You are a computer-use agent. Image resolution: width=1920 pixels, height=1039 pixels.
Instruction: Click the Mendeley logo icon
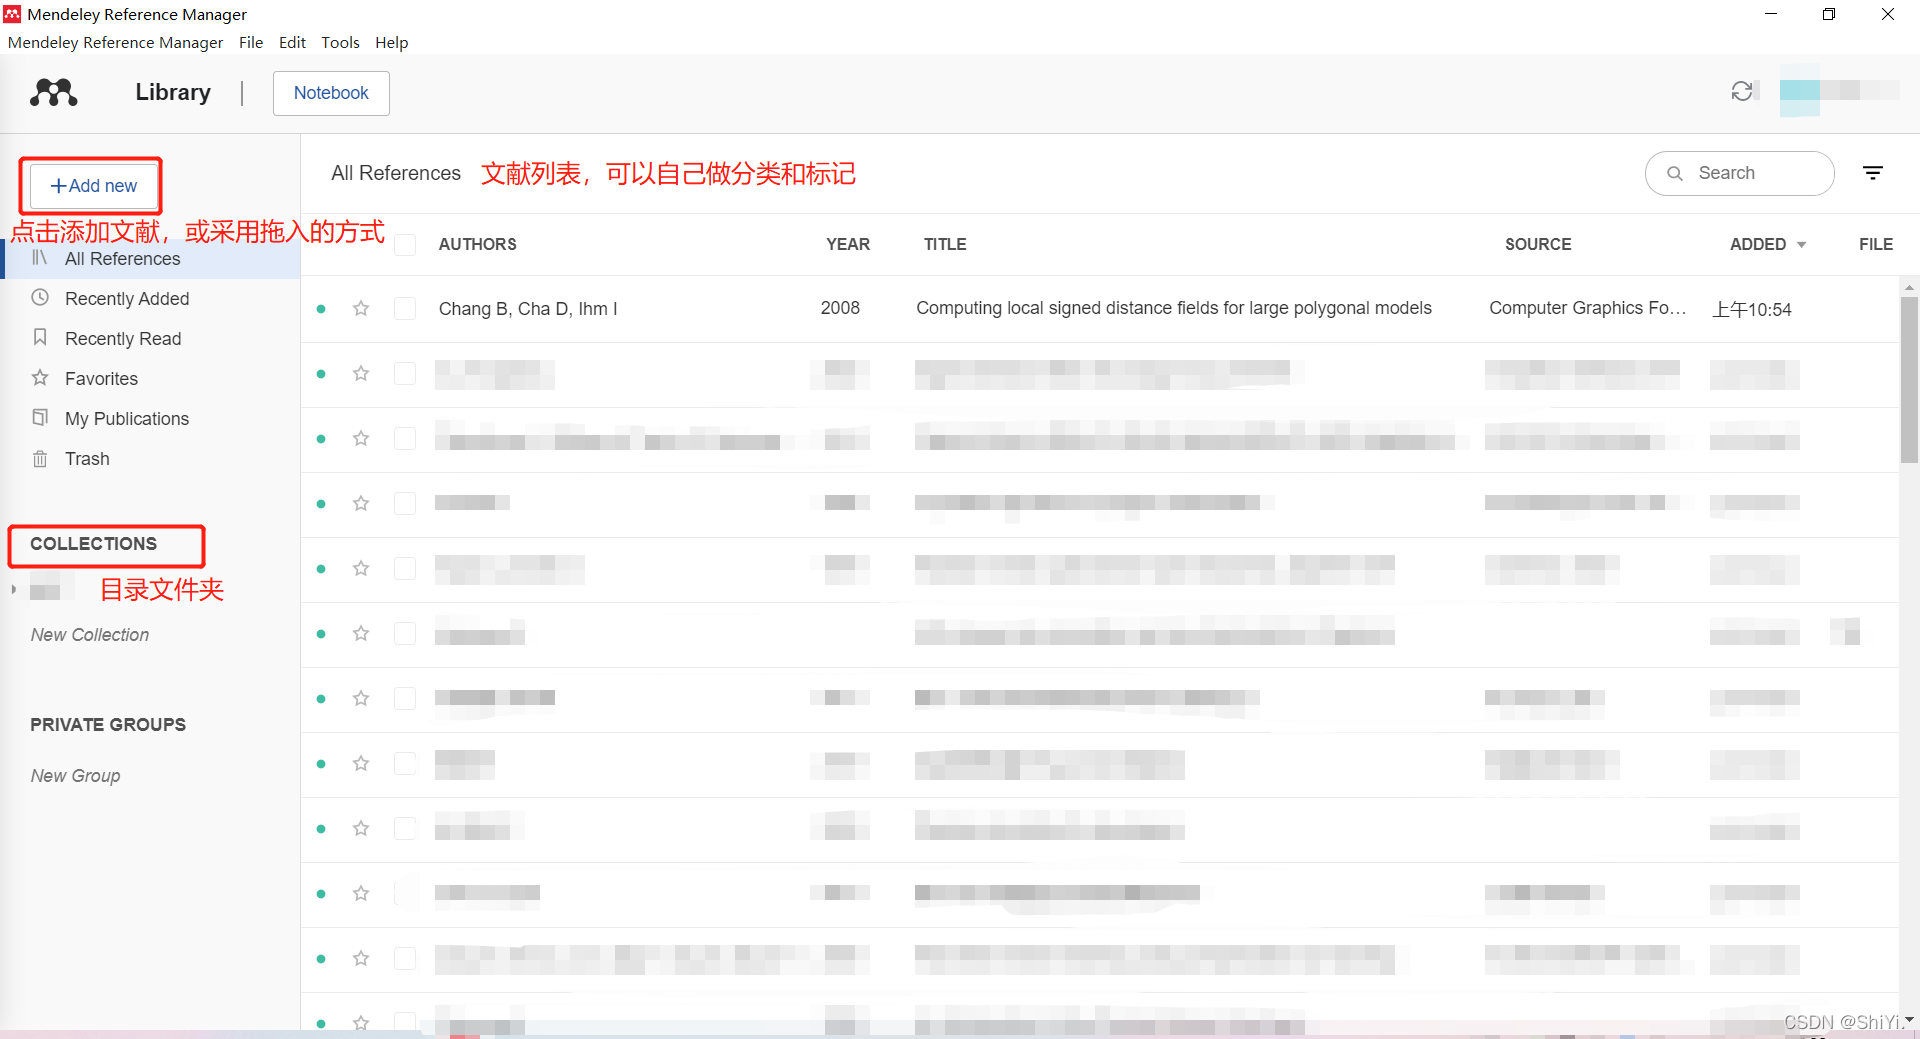pyautogui.click(x=54, y=92)
